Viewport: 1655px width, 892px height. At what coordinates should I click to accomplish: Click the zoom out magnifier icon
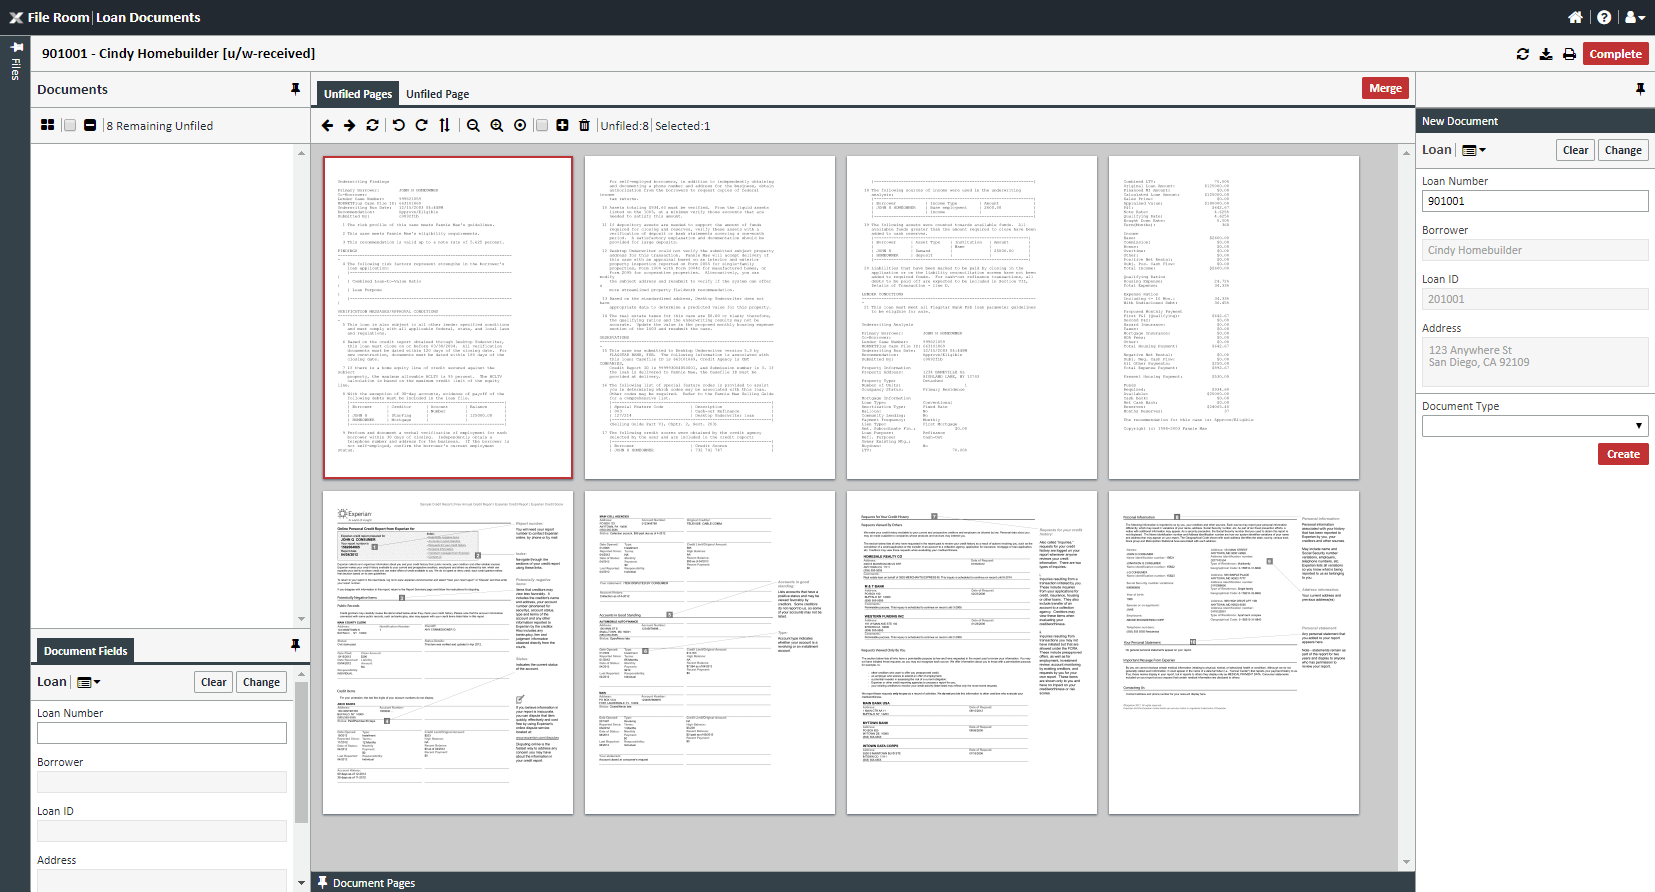pos(473,125)
